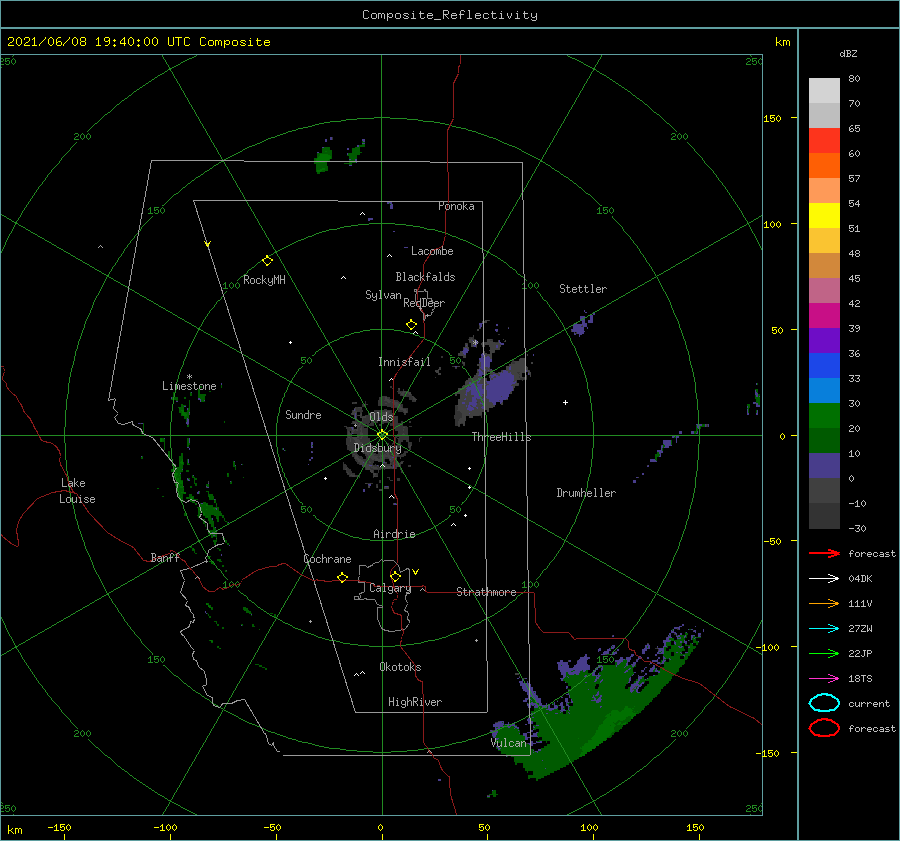This screenshot has height=841, width=900.
Task: Click the Blackfalds city label
Action: [425, 277]
